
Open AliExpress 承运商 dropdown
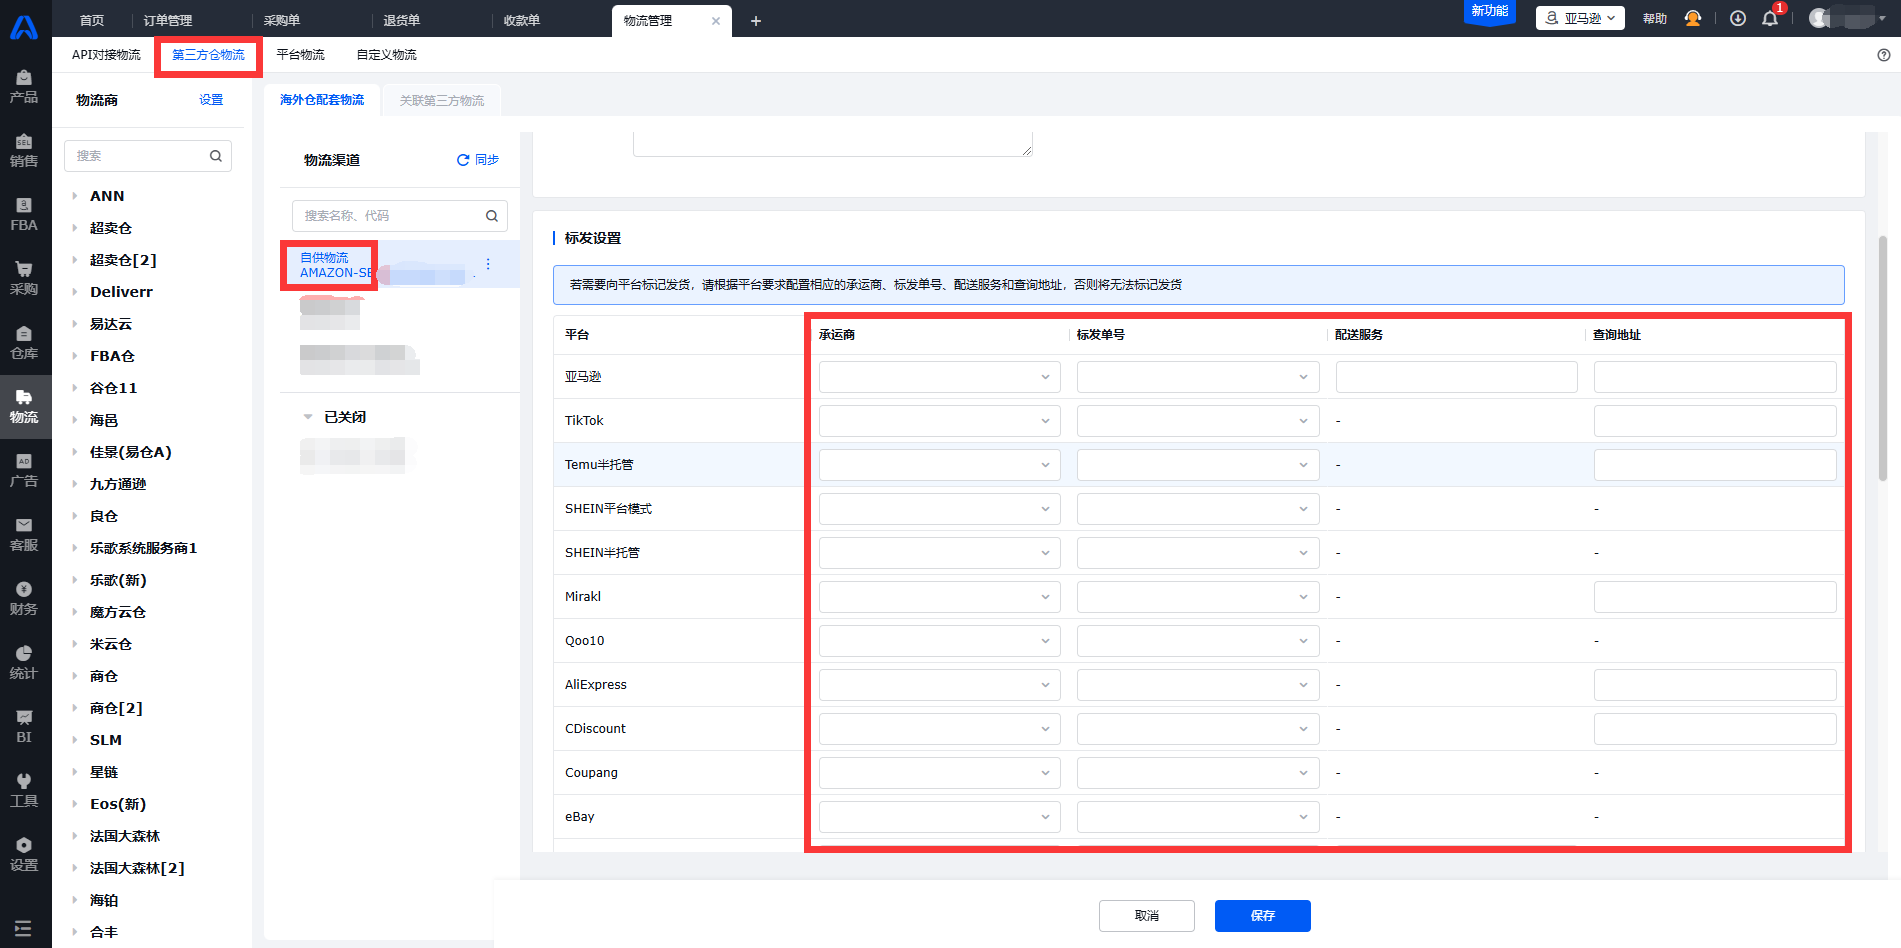(940, 685)
